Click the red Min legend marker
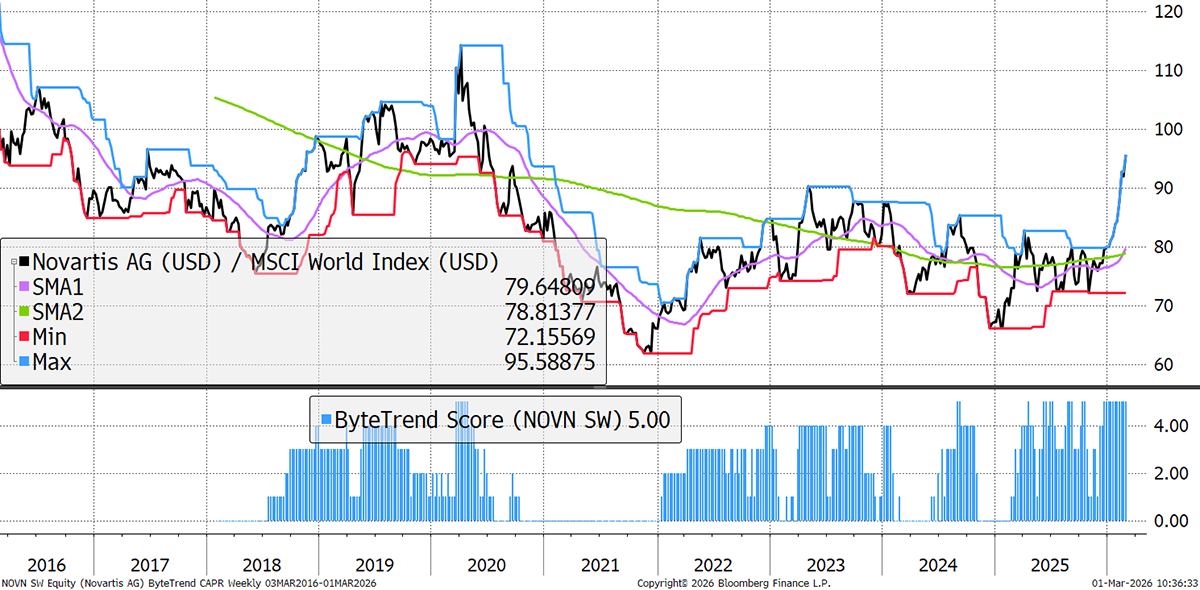Viewport: 1200px width, 590px height. [x=25, y=337]
